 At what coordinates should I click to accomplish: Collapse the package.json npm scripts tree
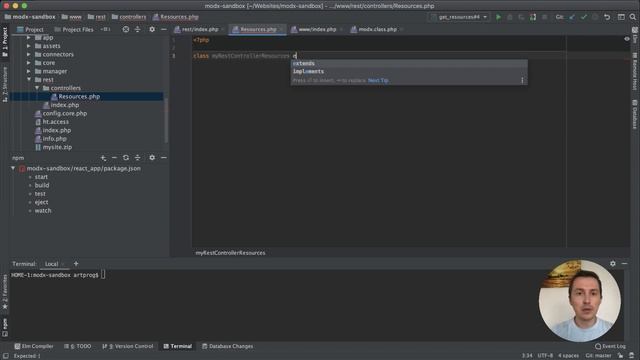click(x=13, y=168)
